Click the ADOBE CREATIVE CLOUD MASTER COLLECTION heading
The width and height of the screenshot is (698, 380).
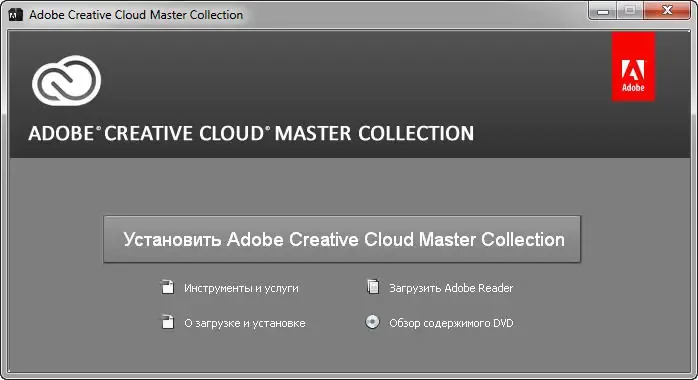click(x=251, y=133)
